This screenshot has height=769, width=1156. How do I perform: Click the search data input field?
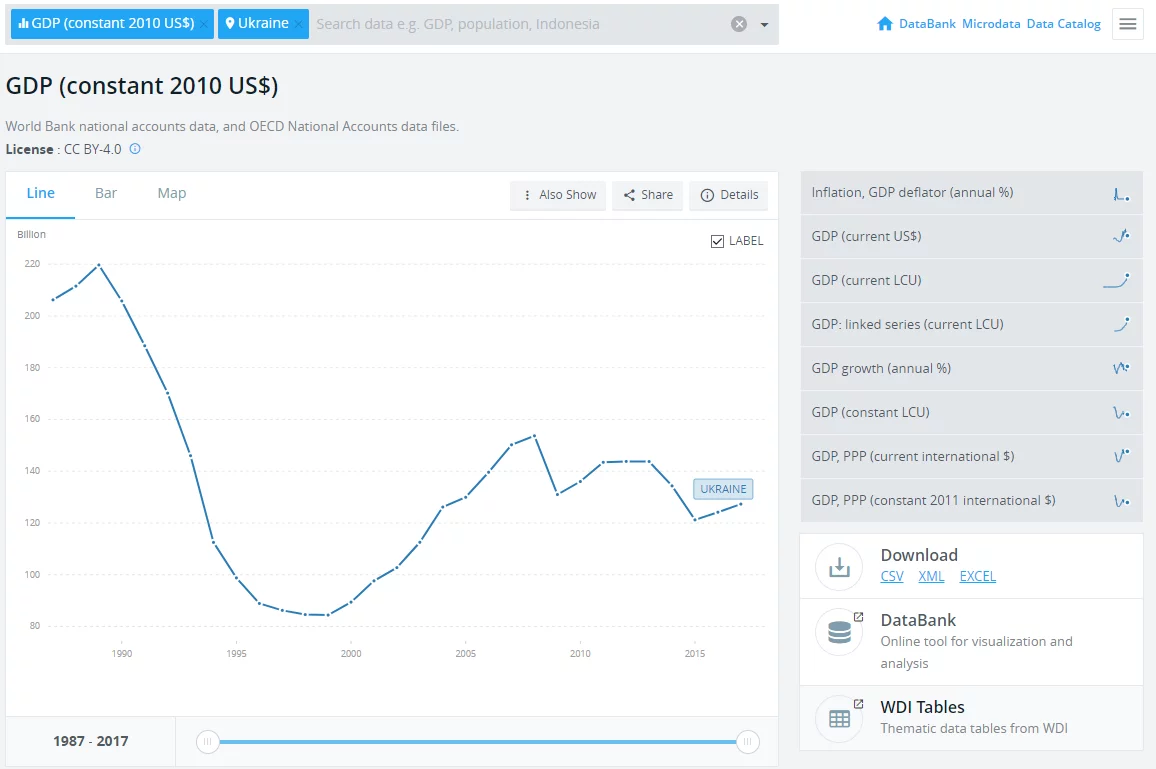[520, 24]
